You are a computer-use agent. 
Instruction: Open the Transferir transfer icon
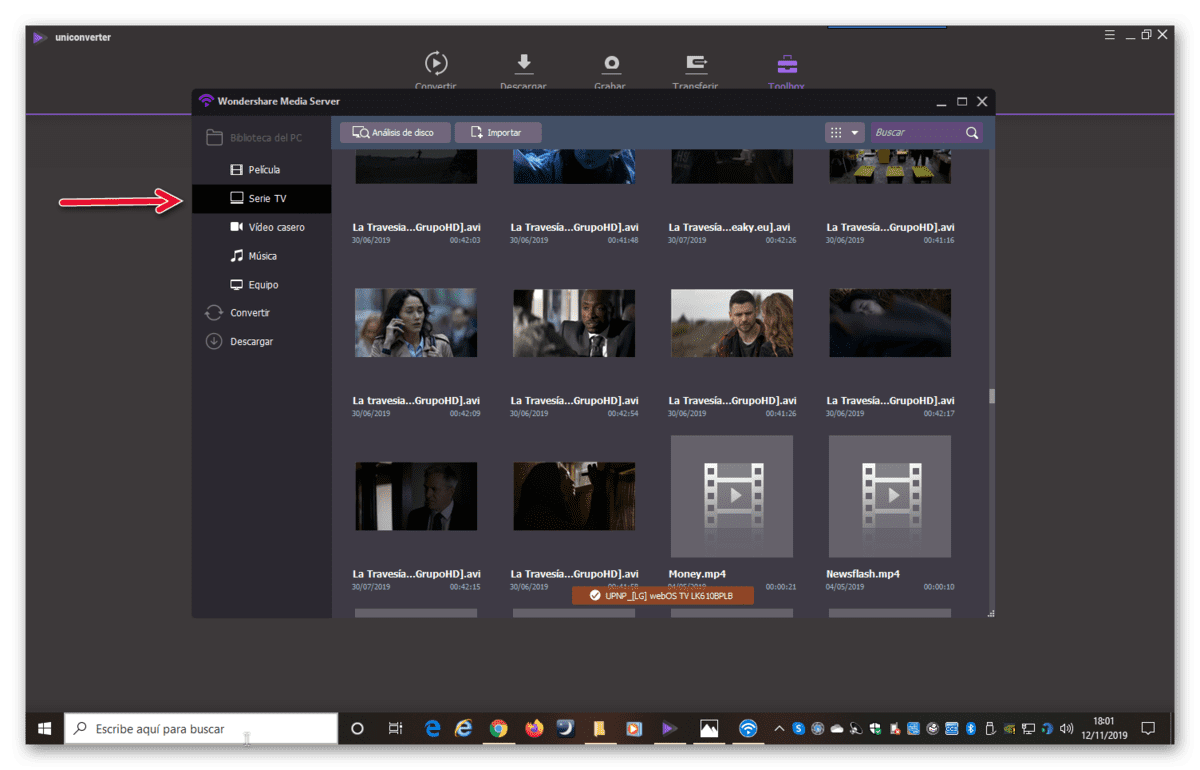696,64
